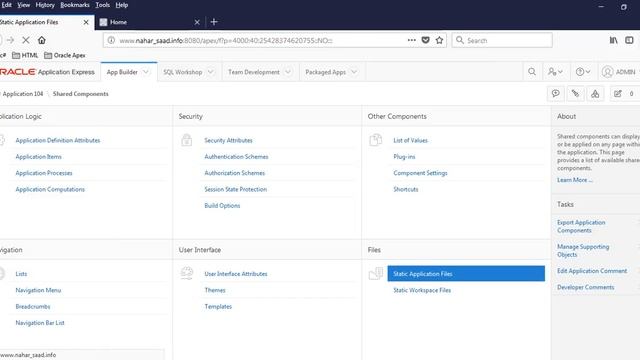This screenshot has height=360, width=640.
Task: Open the Tools menu
Action: pos(102,5)
